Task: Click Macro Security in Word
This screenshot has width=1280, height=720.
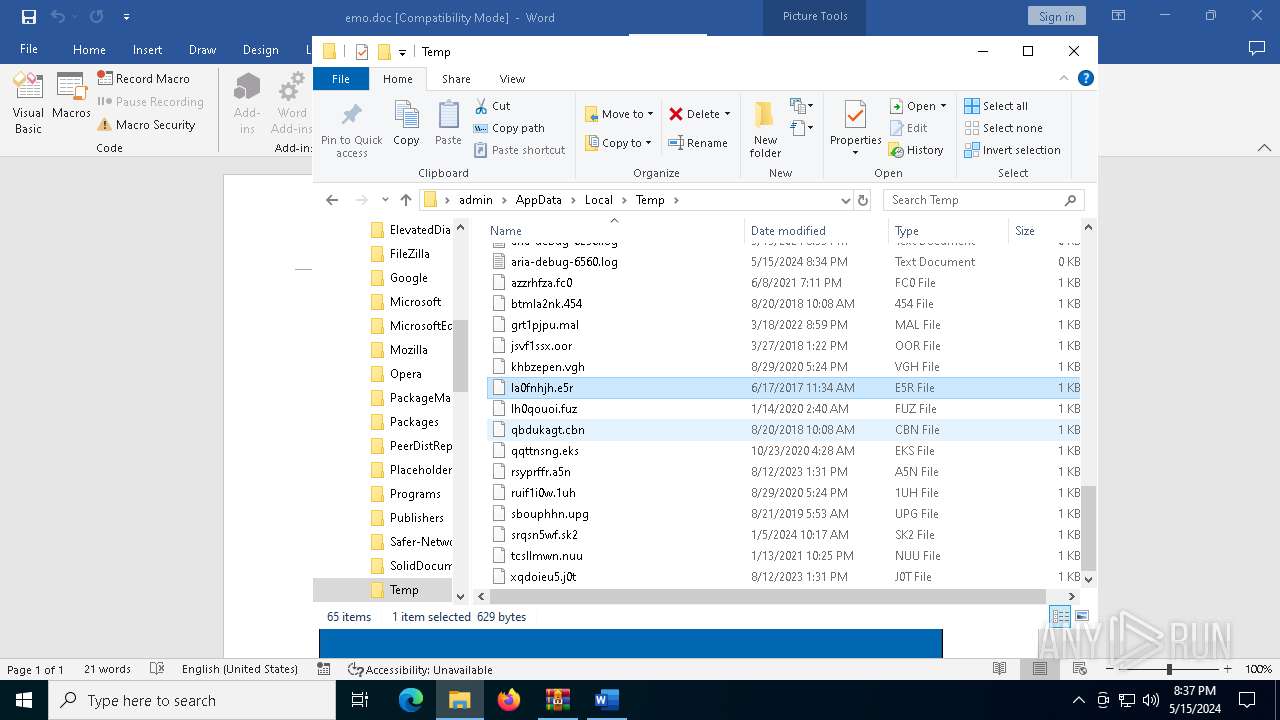Action: point(146,125)
